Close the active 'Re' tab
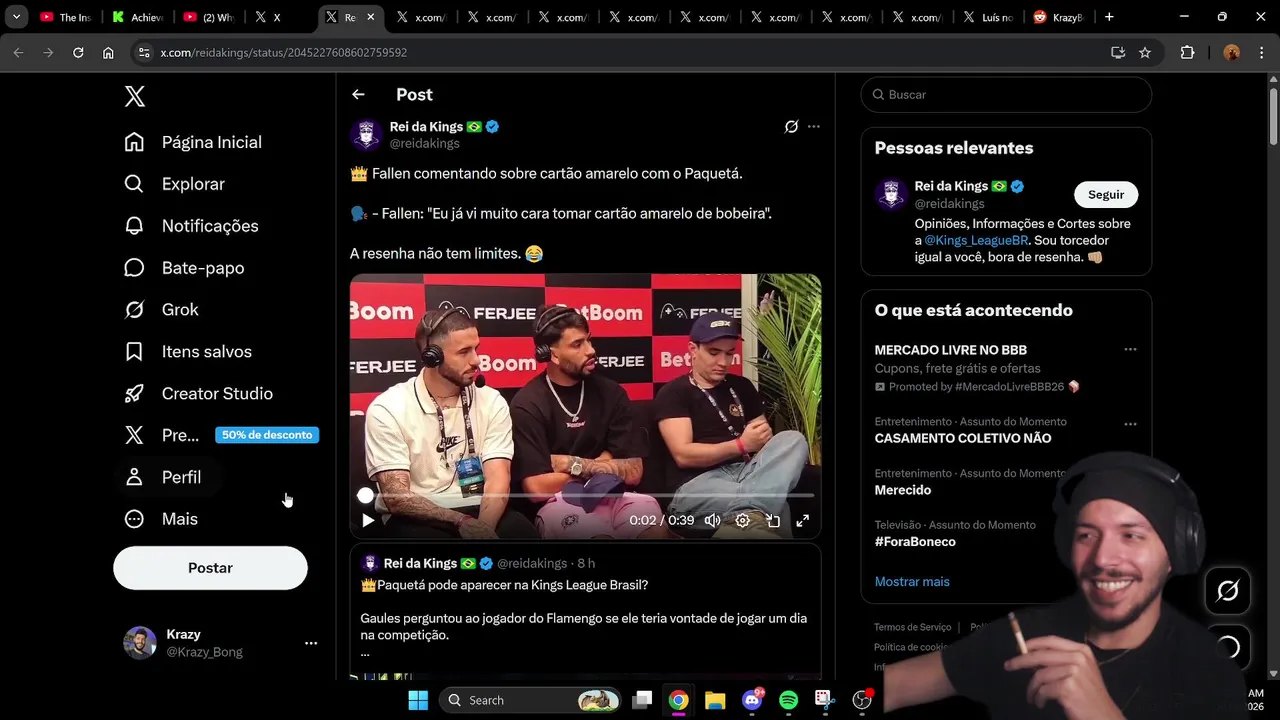Image resolution: width=1280 pixels, height=720 pixels. pos(369,17)
